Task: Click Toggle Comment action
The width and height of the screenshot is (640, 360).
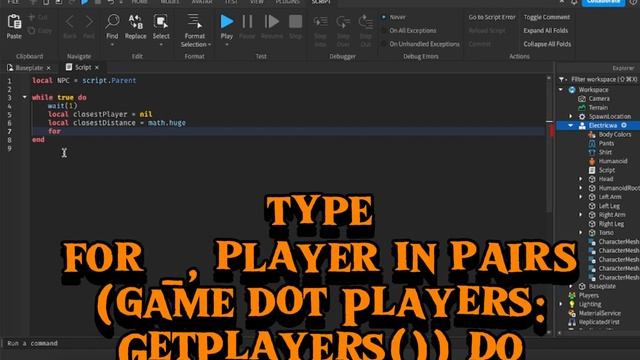Action: [547, 17]
